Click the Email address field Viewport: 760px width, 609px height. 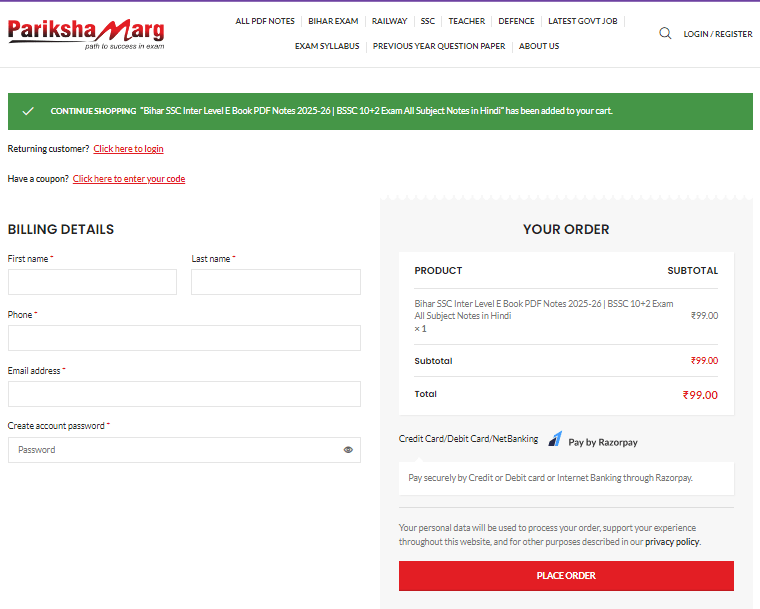[184, 394]
